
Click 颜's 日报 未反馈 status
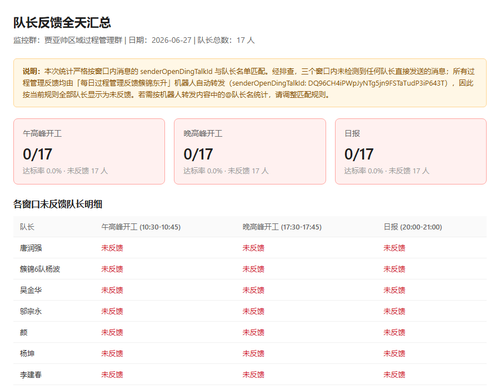click(394, 332)
